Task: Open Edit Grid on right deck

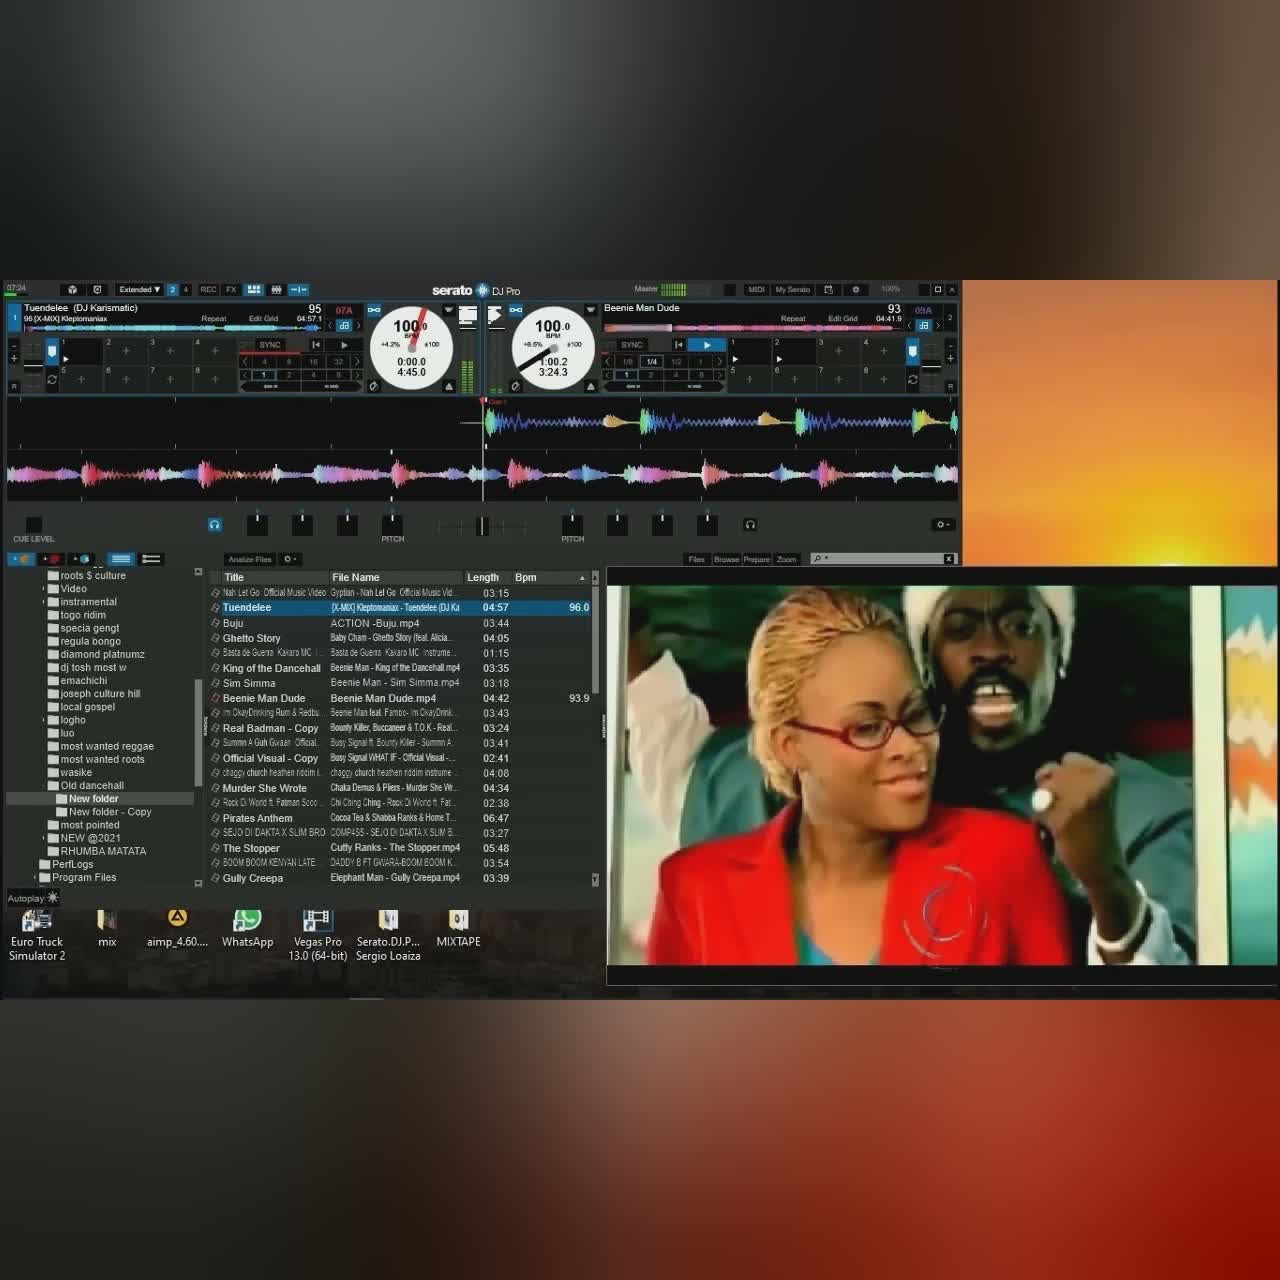Action: click(843, 319)
